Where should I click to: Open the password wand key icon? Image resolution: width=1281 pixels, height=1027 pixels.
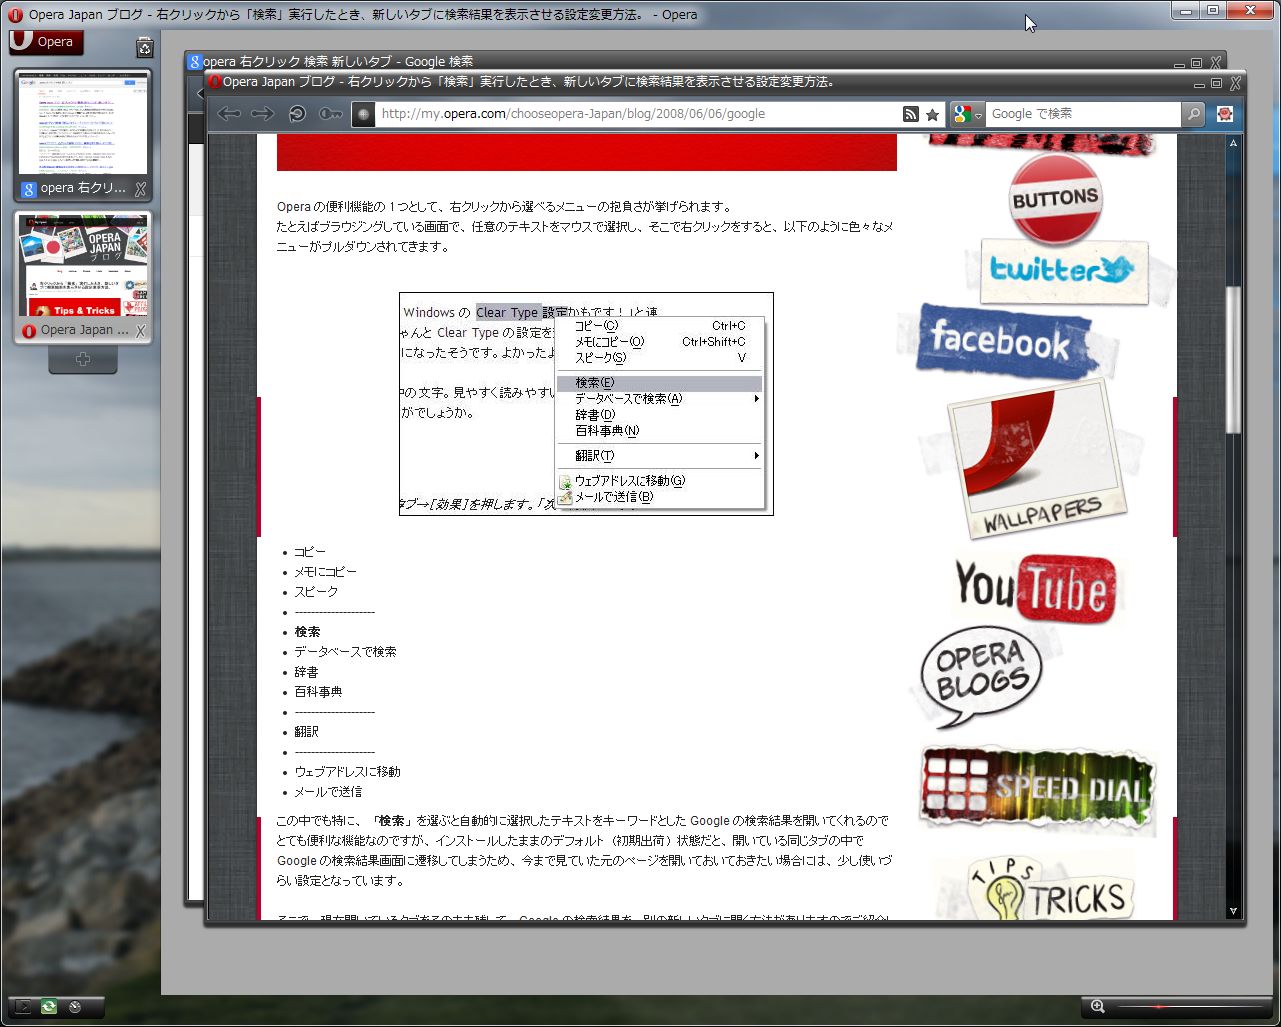pos(331,114)
